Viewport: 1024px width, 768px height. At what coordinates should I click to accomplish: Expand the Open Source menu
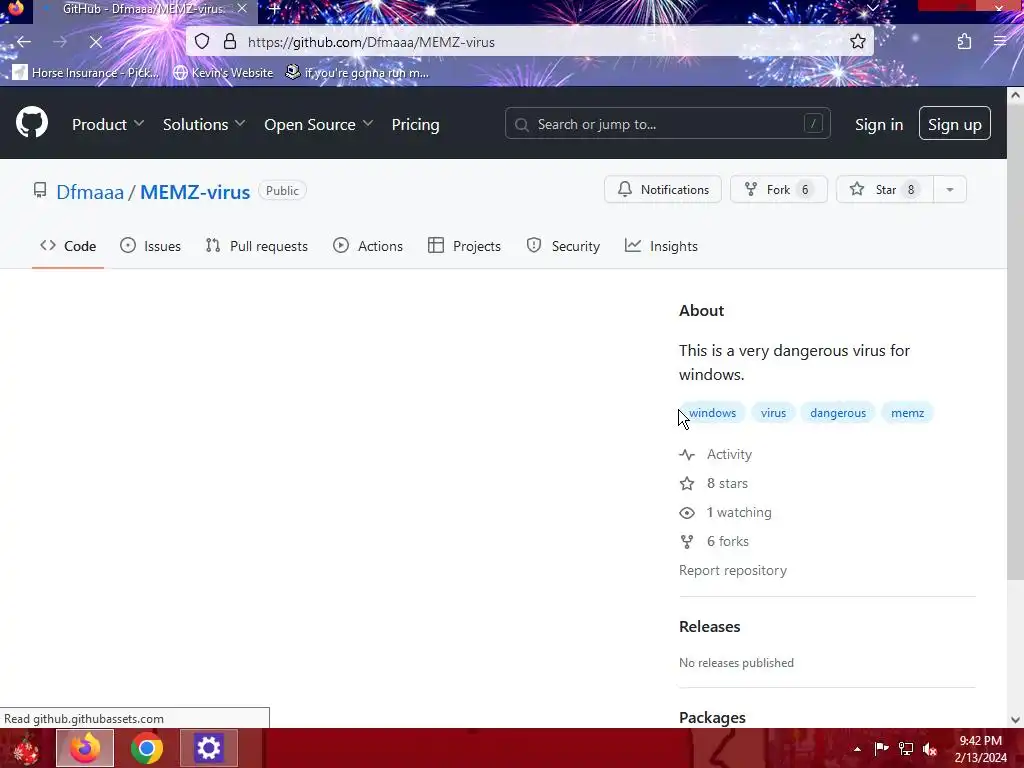(x=318, y=124)
